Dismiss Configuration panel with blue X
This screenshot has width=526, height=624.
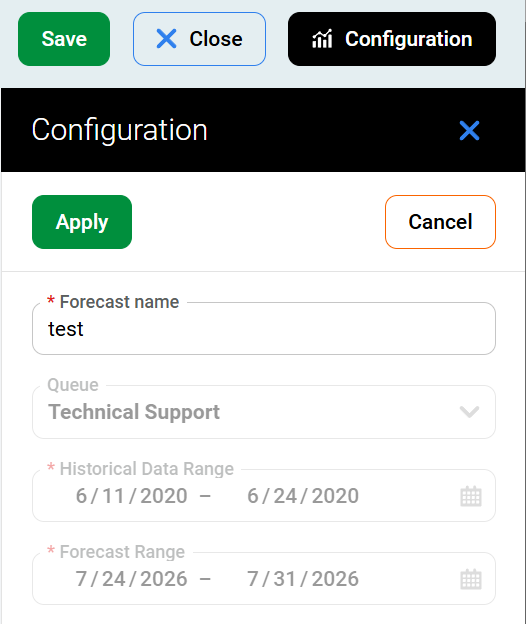(470, 131)
